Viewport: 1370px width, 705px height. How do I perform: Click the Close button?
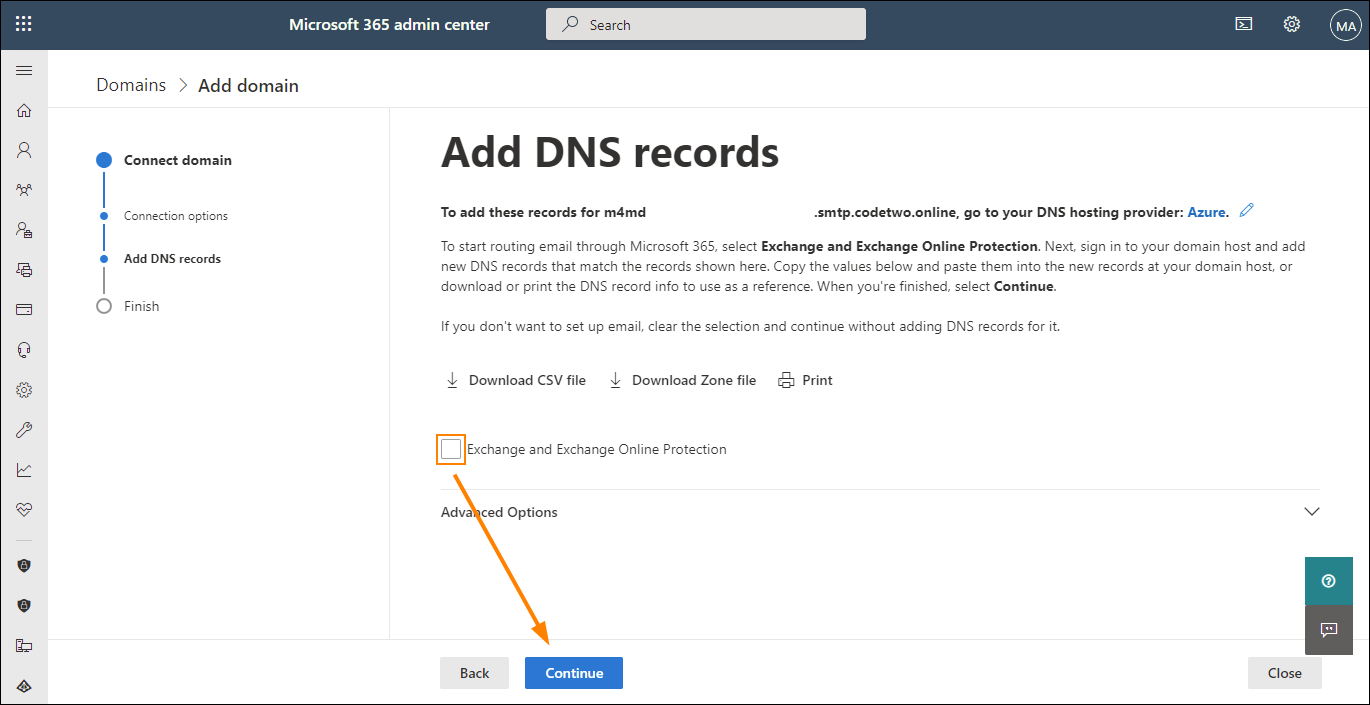tap(1285, 673)
